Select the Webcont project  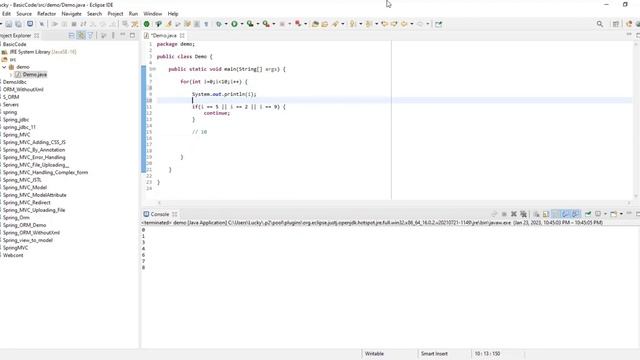coord(13,256)
